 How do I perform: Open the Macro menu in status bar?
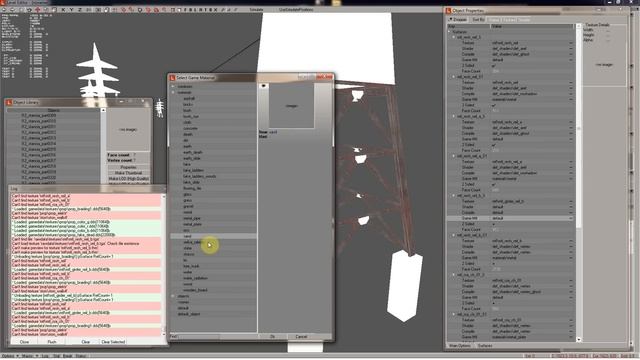tap(29, 356)
